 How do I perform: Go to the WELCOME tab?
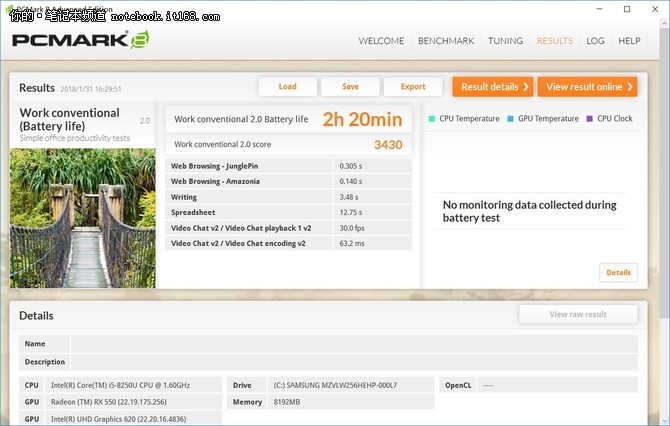(380, 41)
